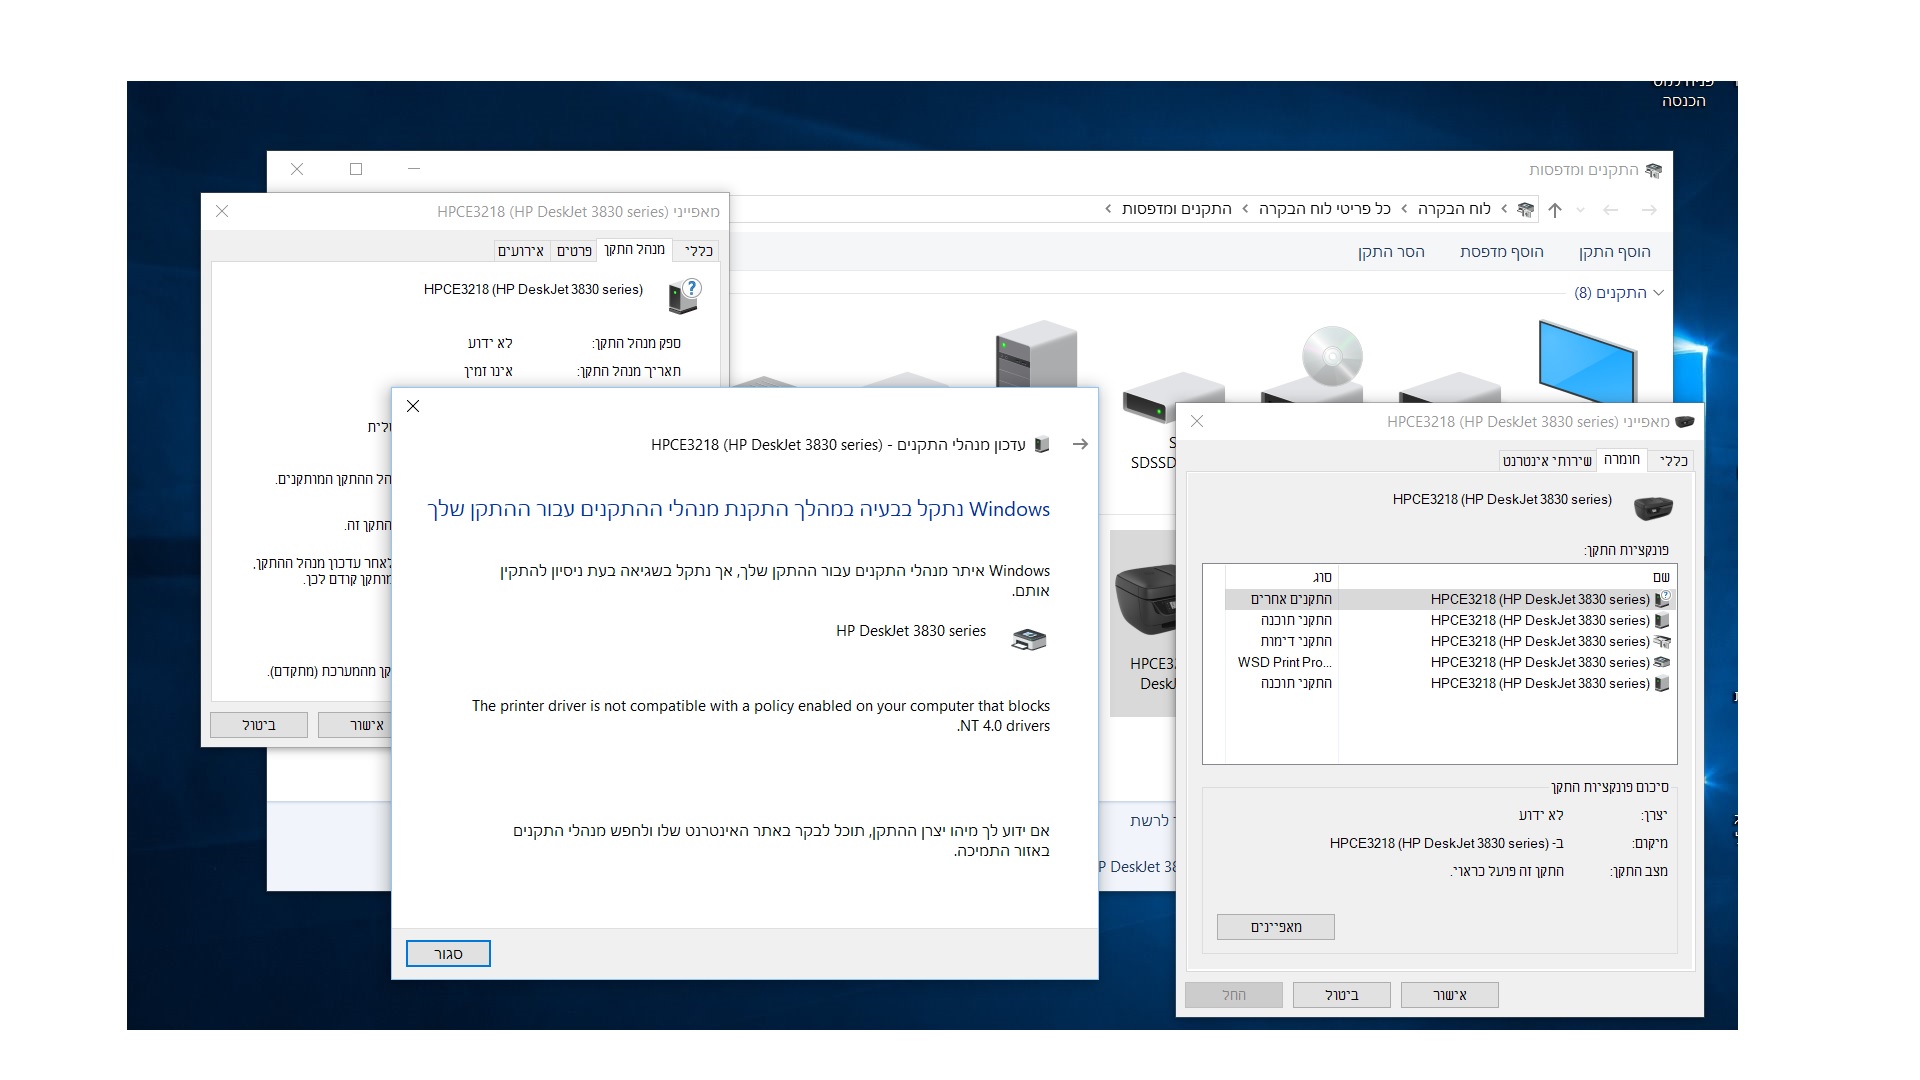Click the back arrow in driver update wizard
Screen dimensions: 1920x1080
[x=1080, y=444]
